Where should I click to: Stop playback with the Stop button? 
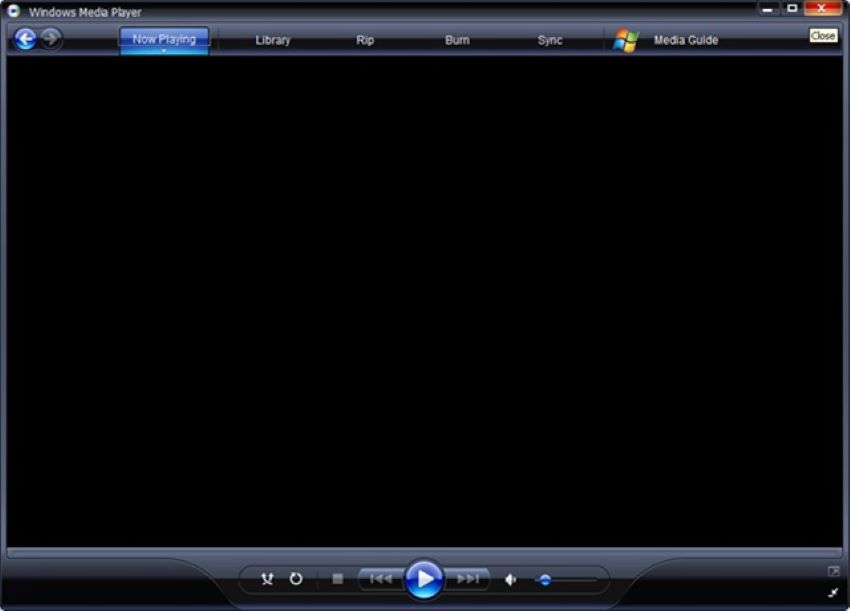coord(337,579)
